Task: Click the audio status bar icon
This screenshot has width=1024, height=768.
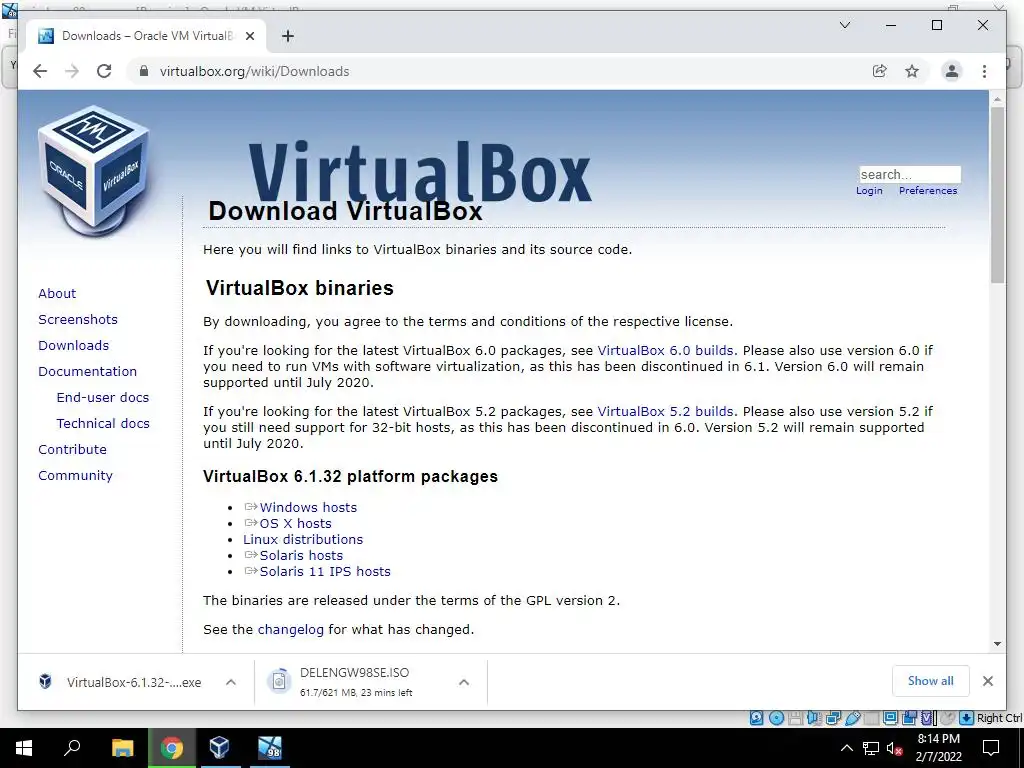Action: click(814, 718)
